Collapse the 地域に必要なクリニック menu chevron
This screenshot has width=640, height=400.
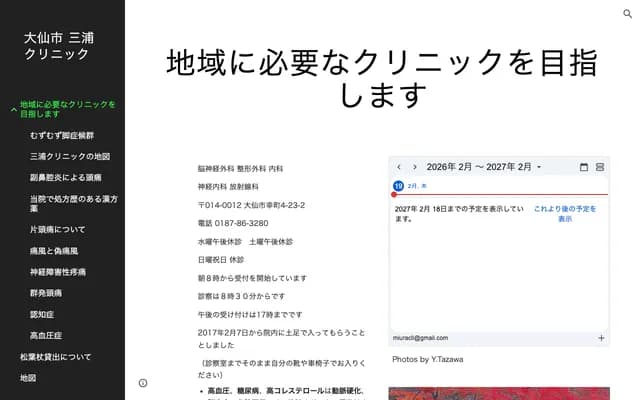click(12, 108)
